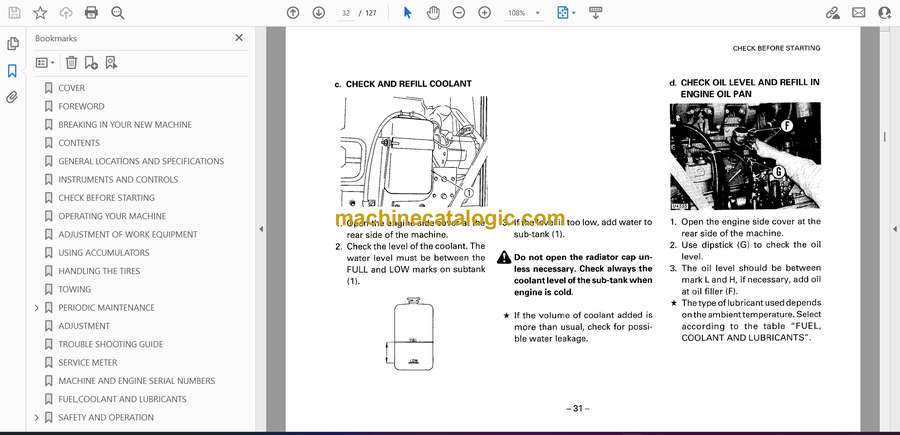
Task: Select INSTRUMENTS AND CONTROLS bookmark
Action: (x=118, y=180)
